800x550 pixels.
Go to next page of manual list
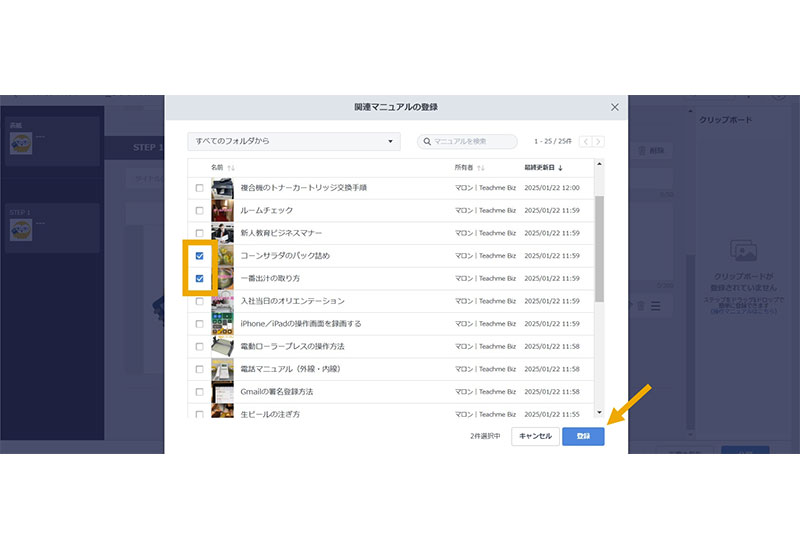tap(599, 142)
